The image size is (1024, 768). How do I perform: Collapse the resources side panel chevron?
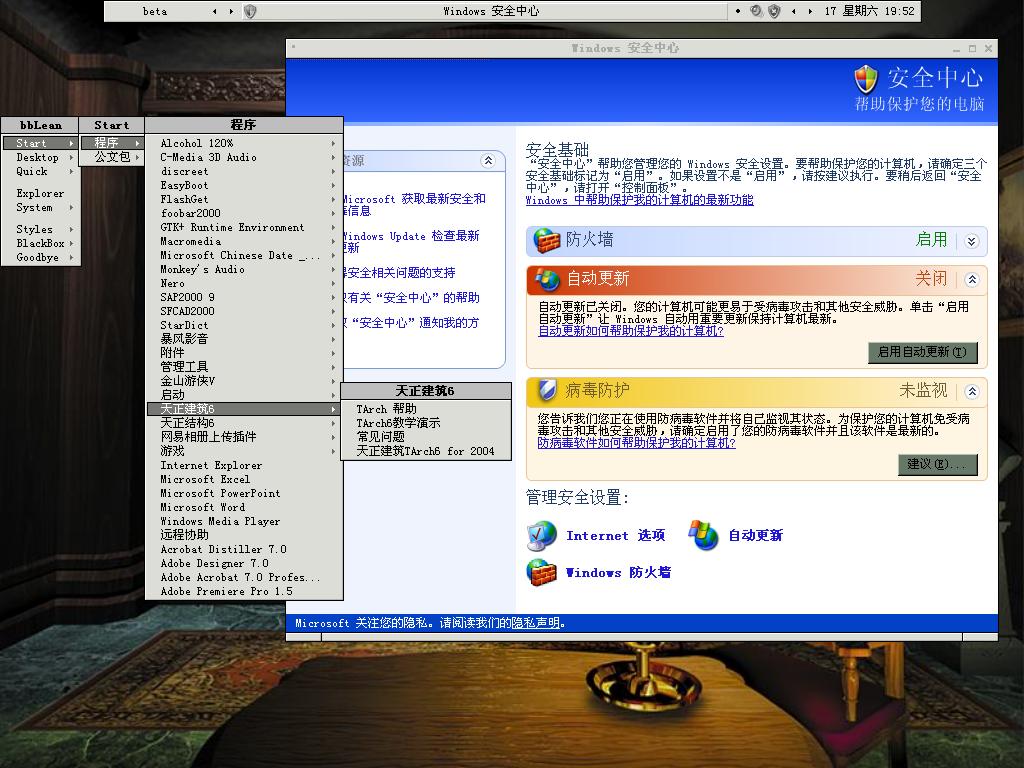pyautogui.click(x=488, y=161)
